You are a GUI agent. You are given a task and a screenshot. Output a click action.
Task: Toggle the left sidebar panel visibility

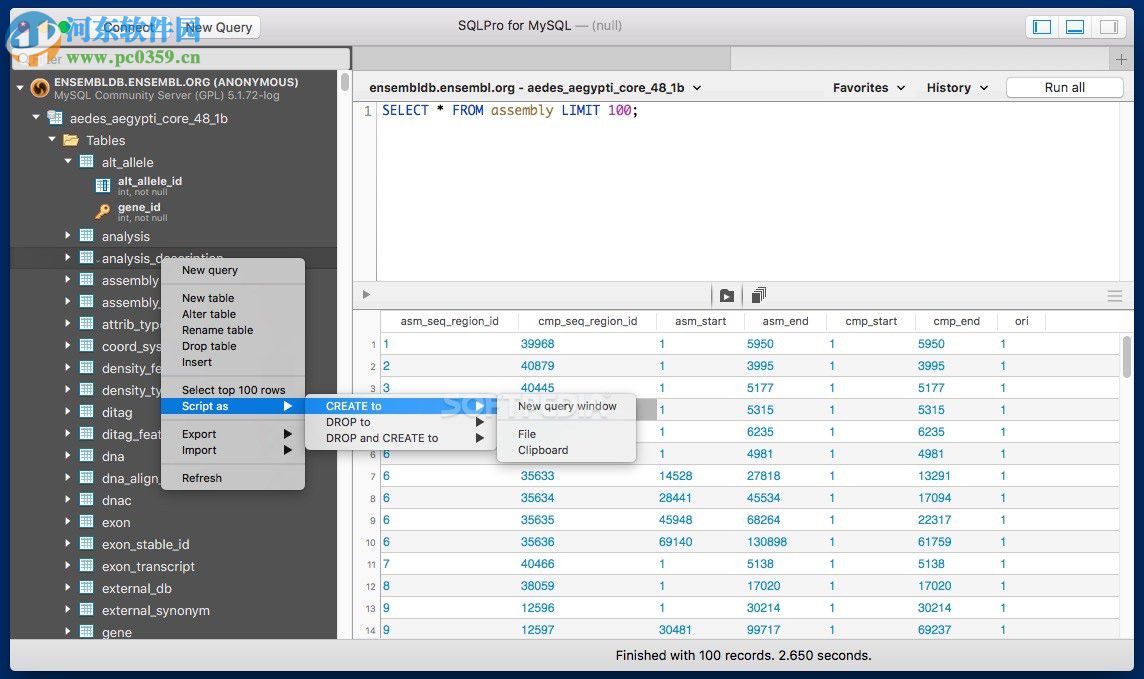click(x=1040, y=27)
